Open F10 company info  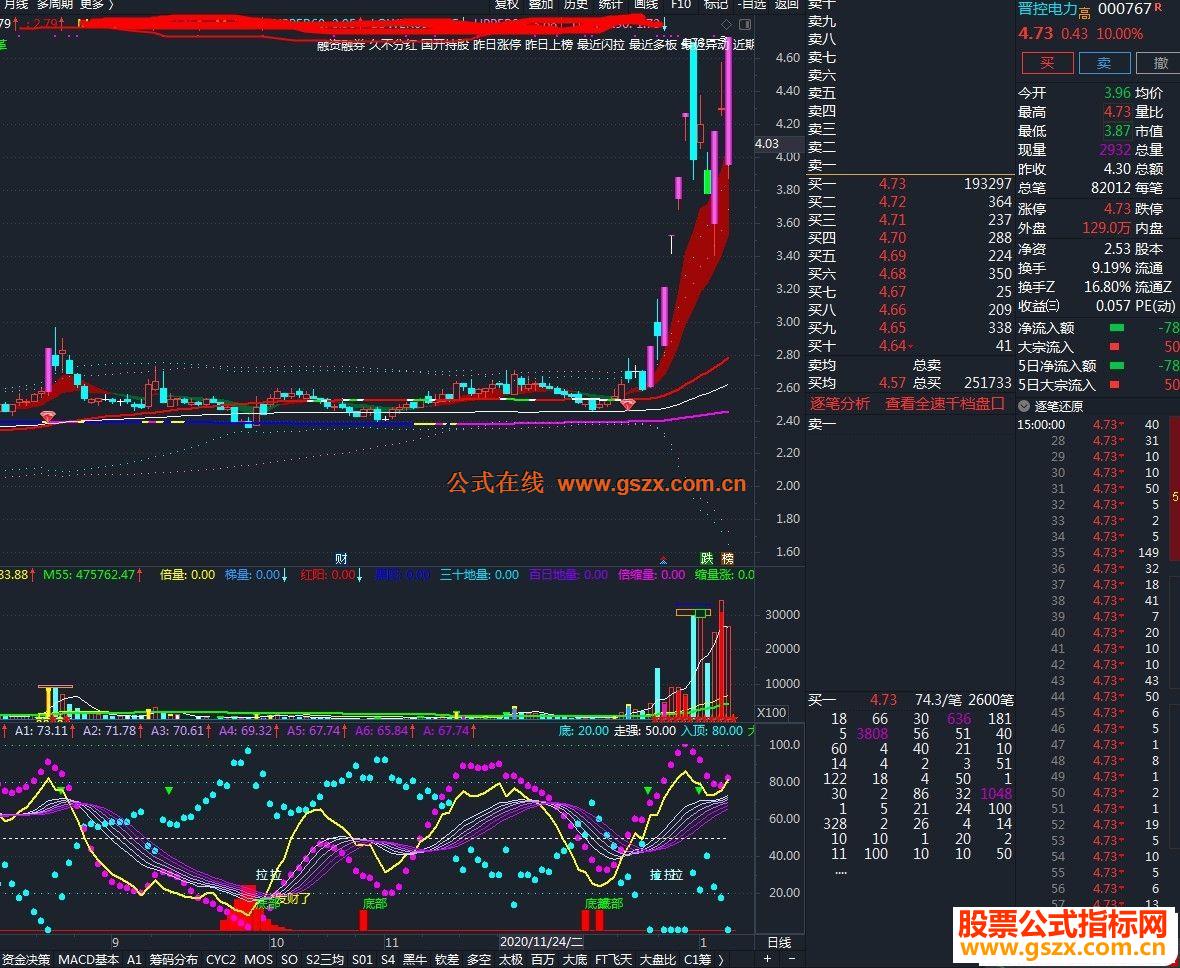coord(680,5)
